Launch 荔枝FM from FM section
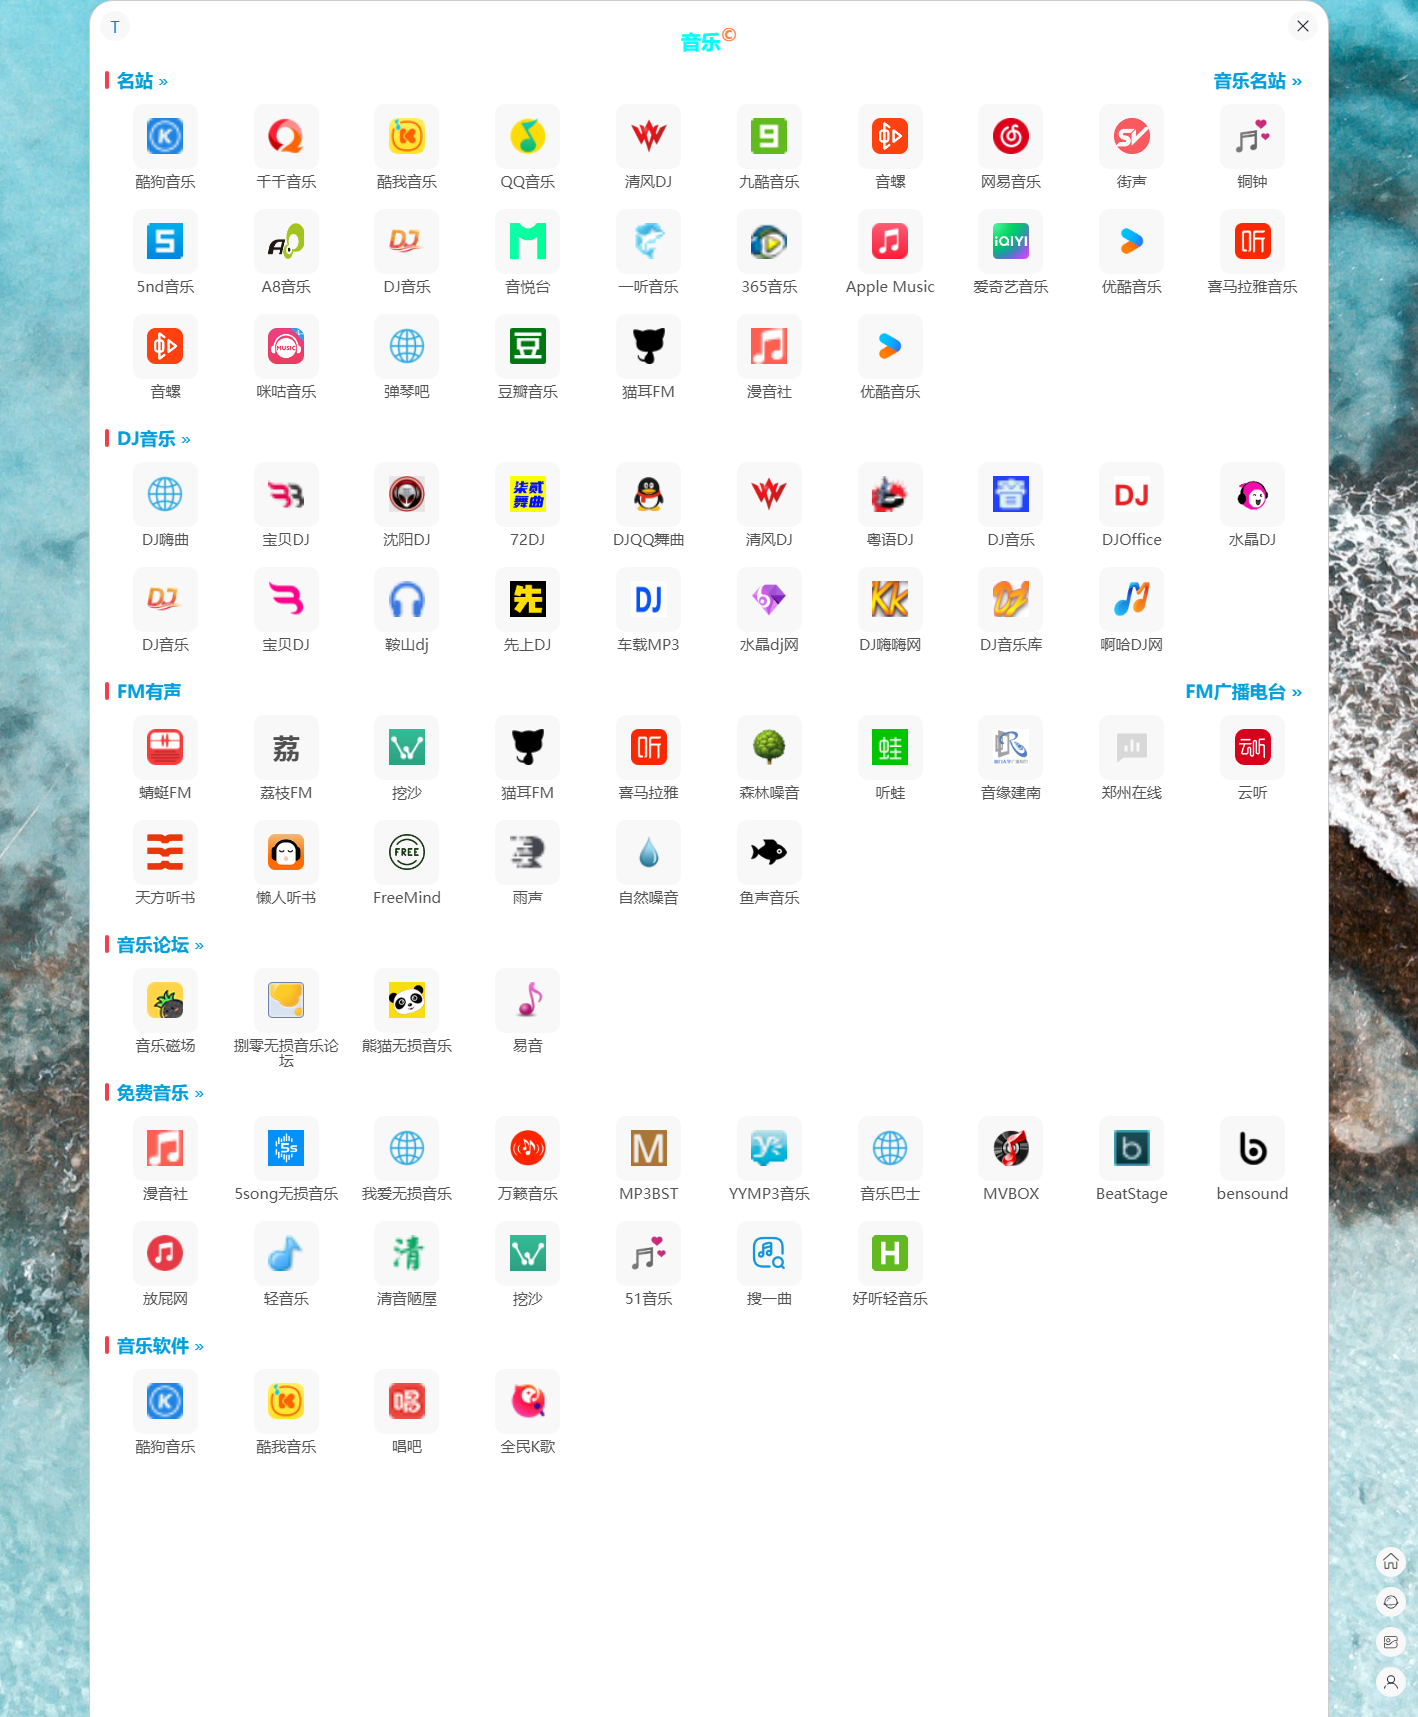 [x=286, y=748]
